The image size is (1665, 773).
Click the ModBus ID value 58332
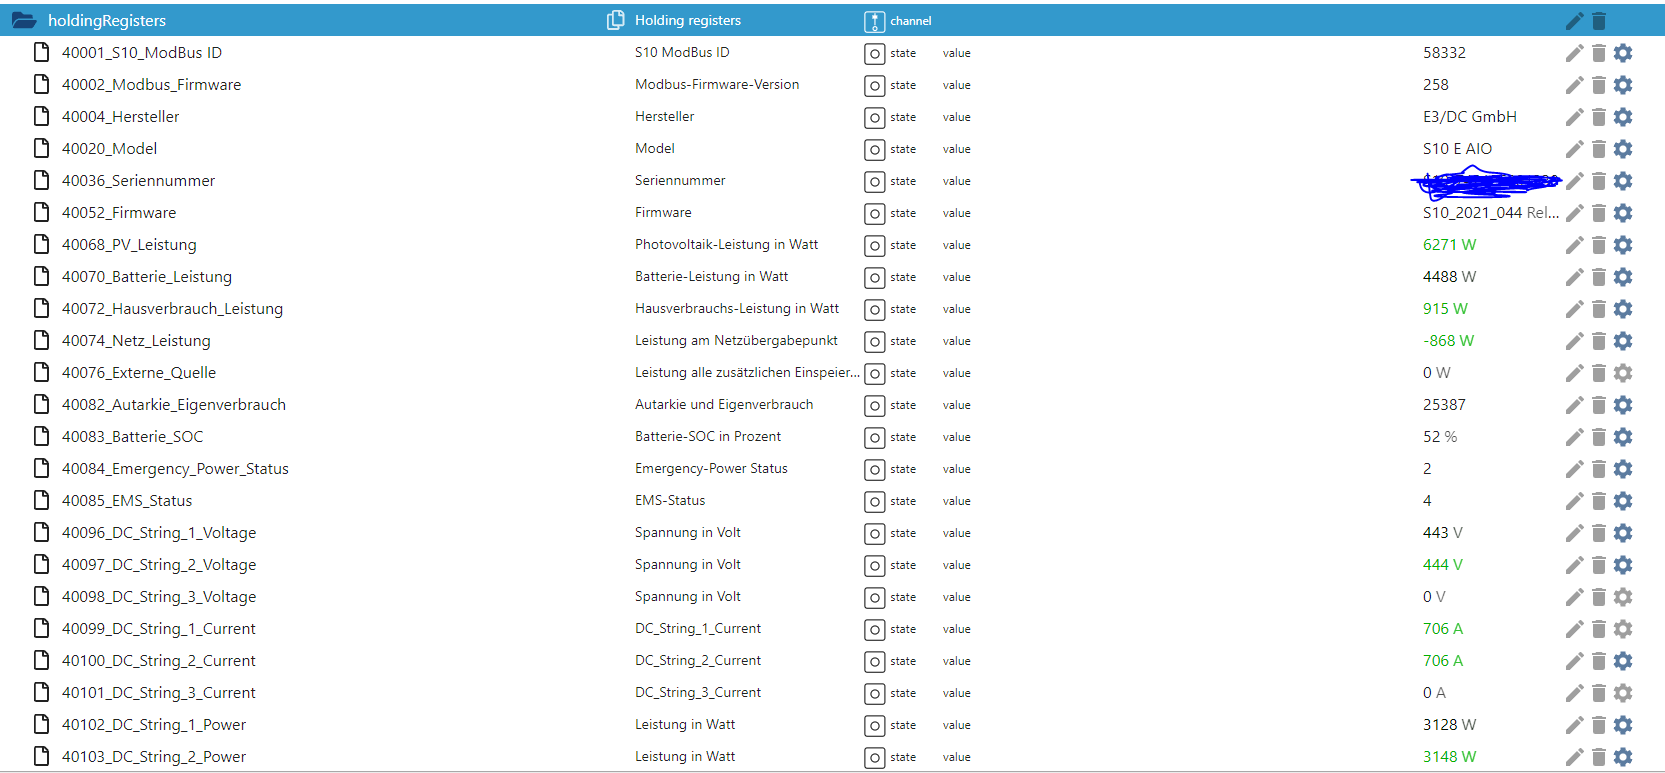pyautogui.click(x=1444, y=53)
